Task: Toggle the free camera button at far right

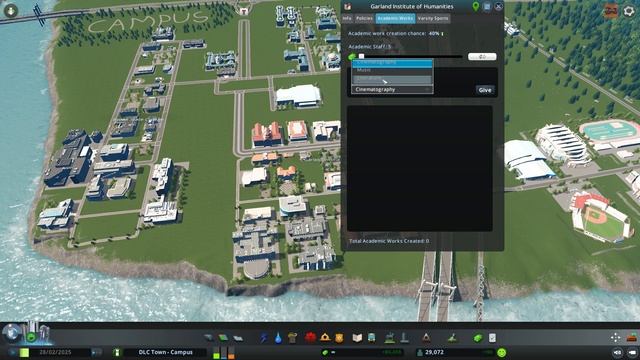Action: pyautogui.click(x=632, y=352)
